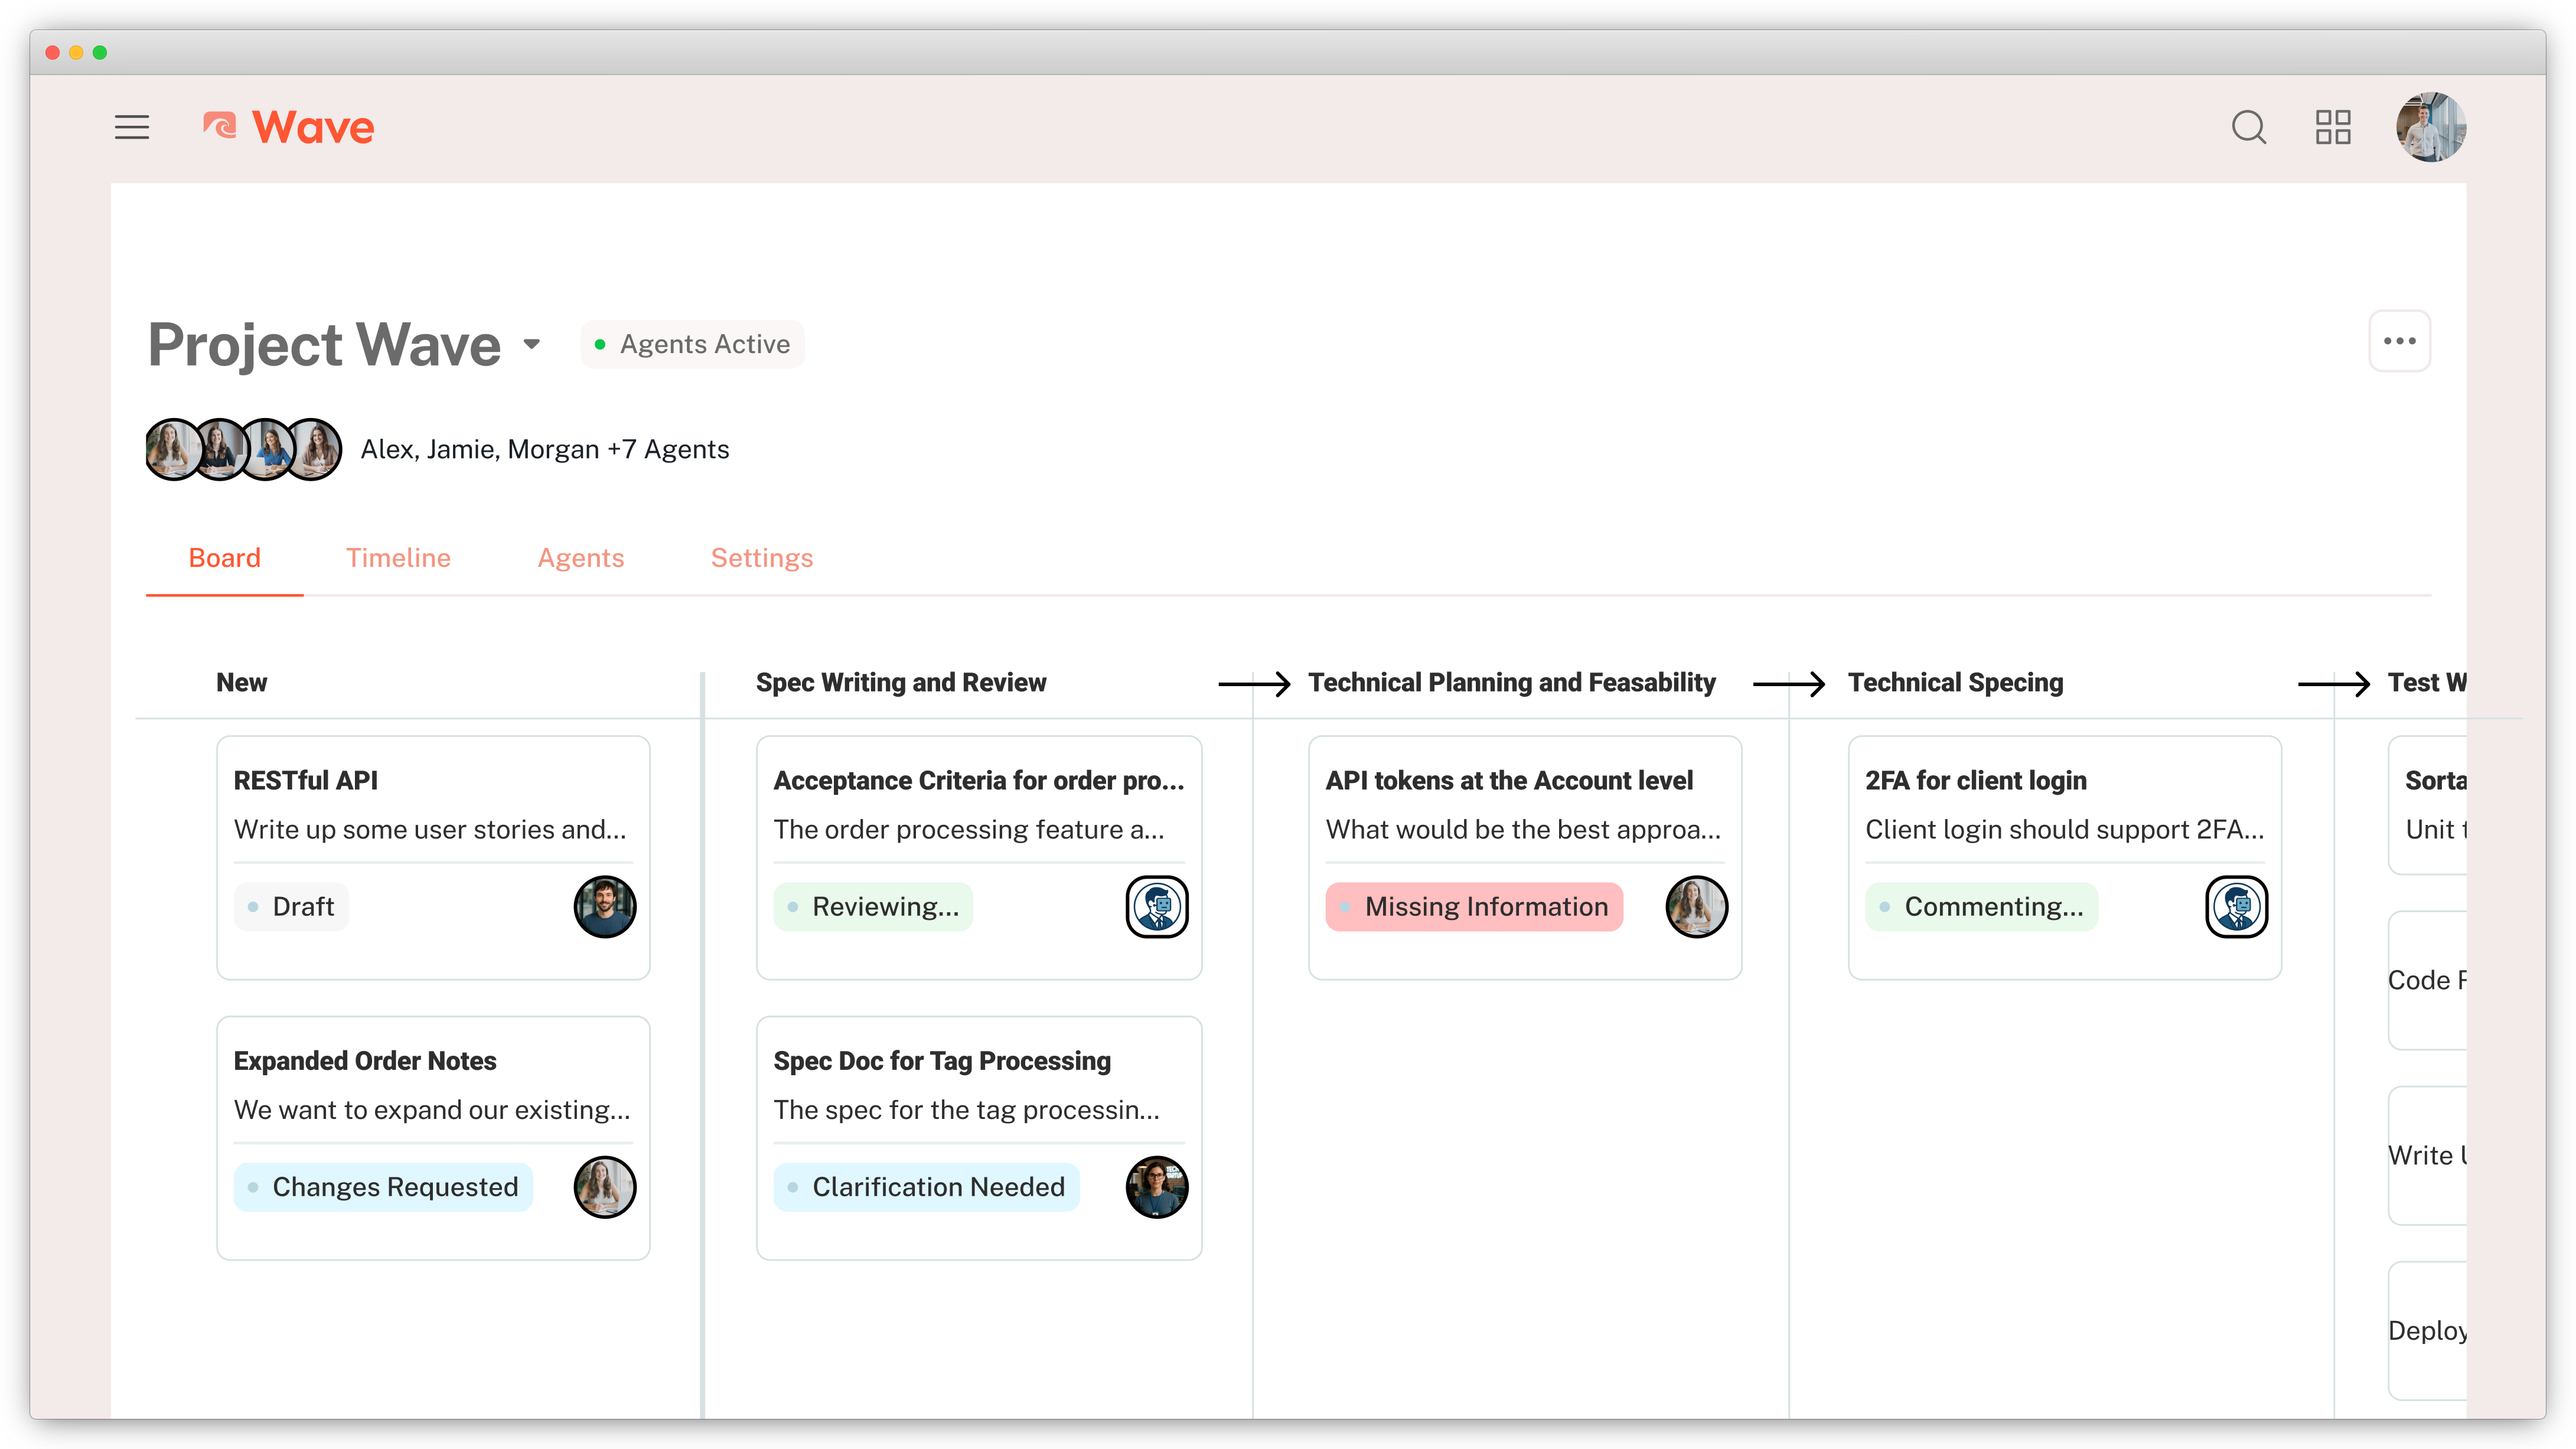Switch to the Timeline tab
The image size is (2576, 1449).
tap(398, 558)
